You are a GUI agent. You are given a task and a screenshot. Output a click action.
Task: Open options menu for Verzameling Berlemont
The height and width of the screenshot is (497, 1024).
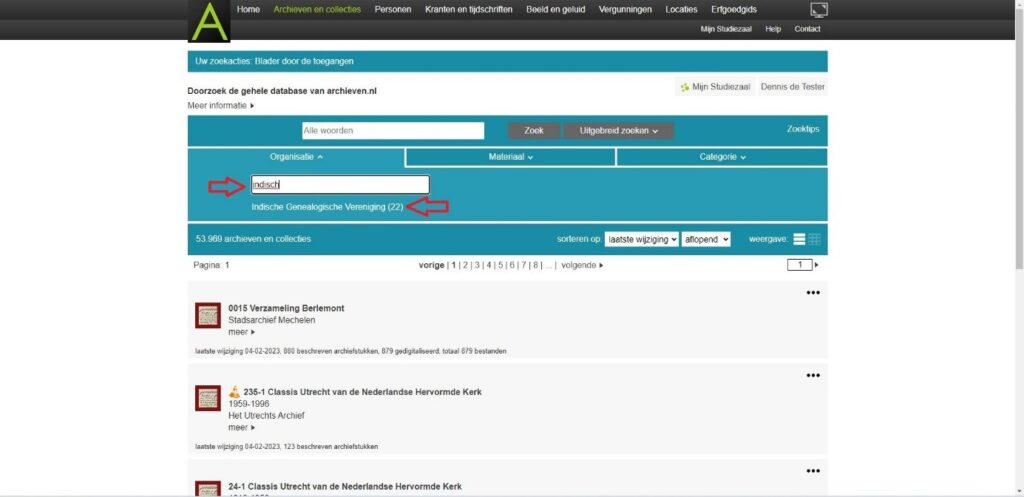(812, 293)
